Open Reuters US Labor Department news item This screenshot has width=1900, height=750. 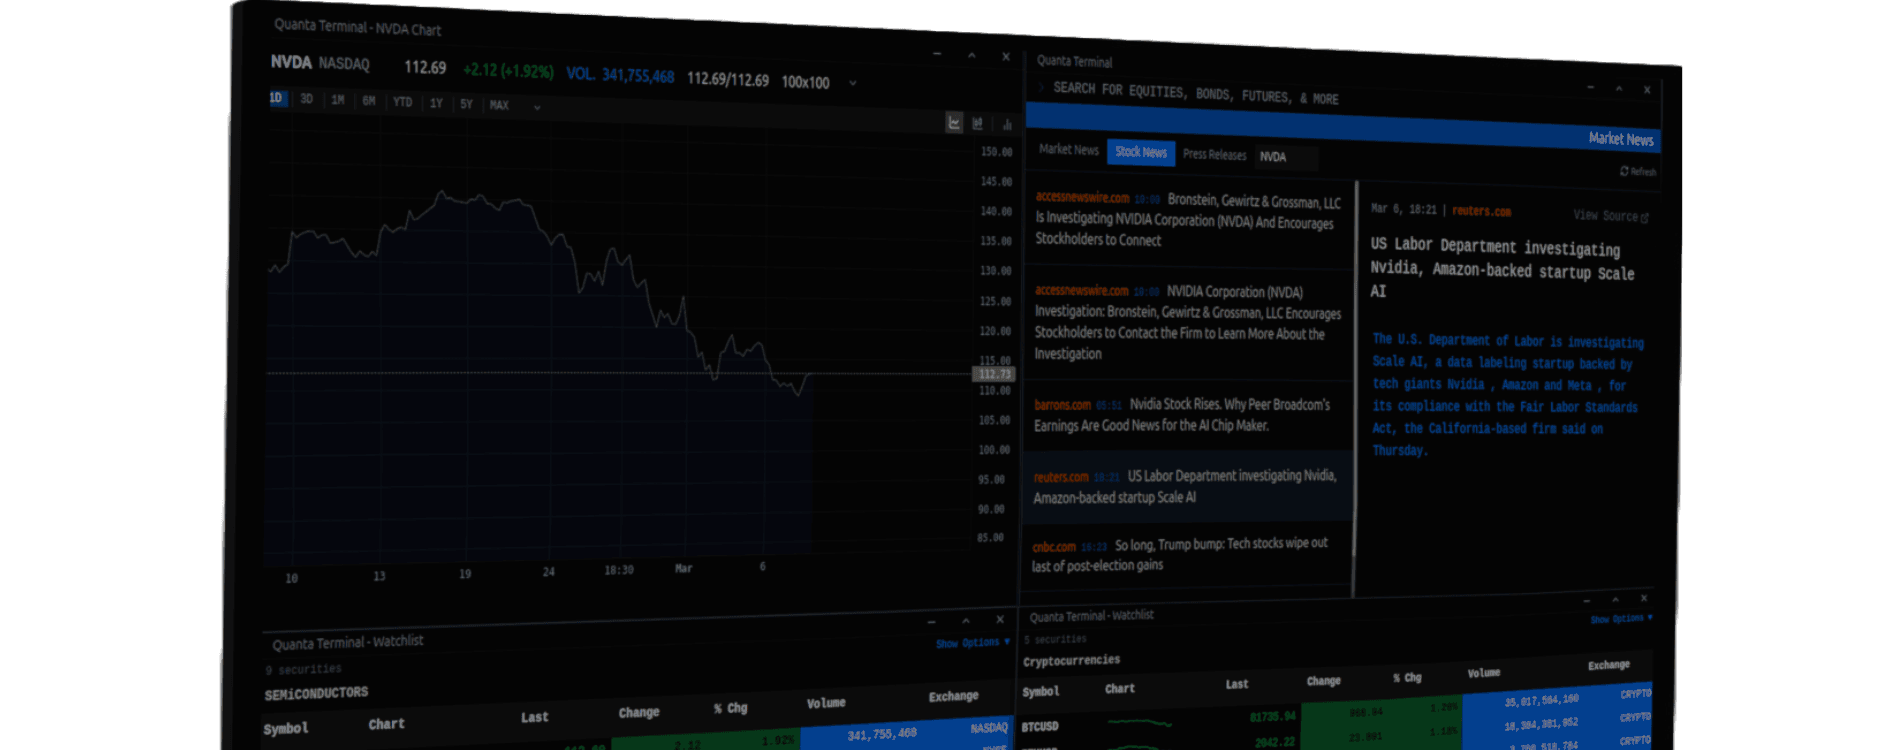pyautogui.click(x=1185, y=486)
